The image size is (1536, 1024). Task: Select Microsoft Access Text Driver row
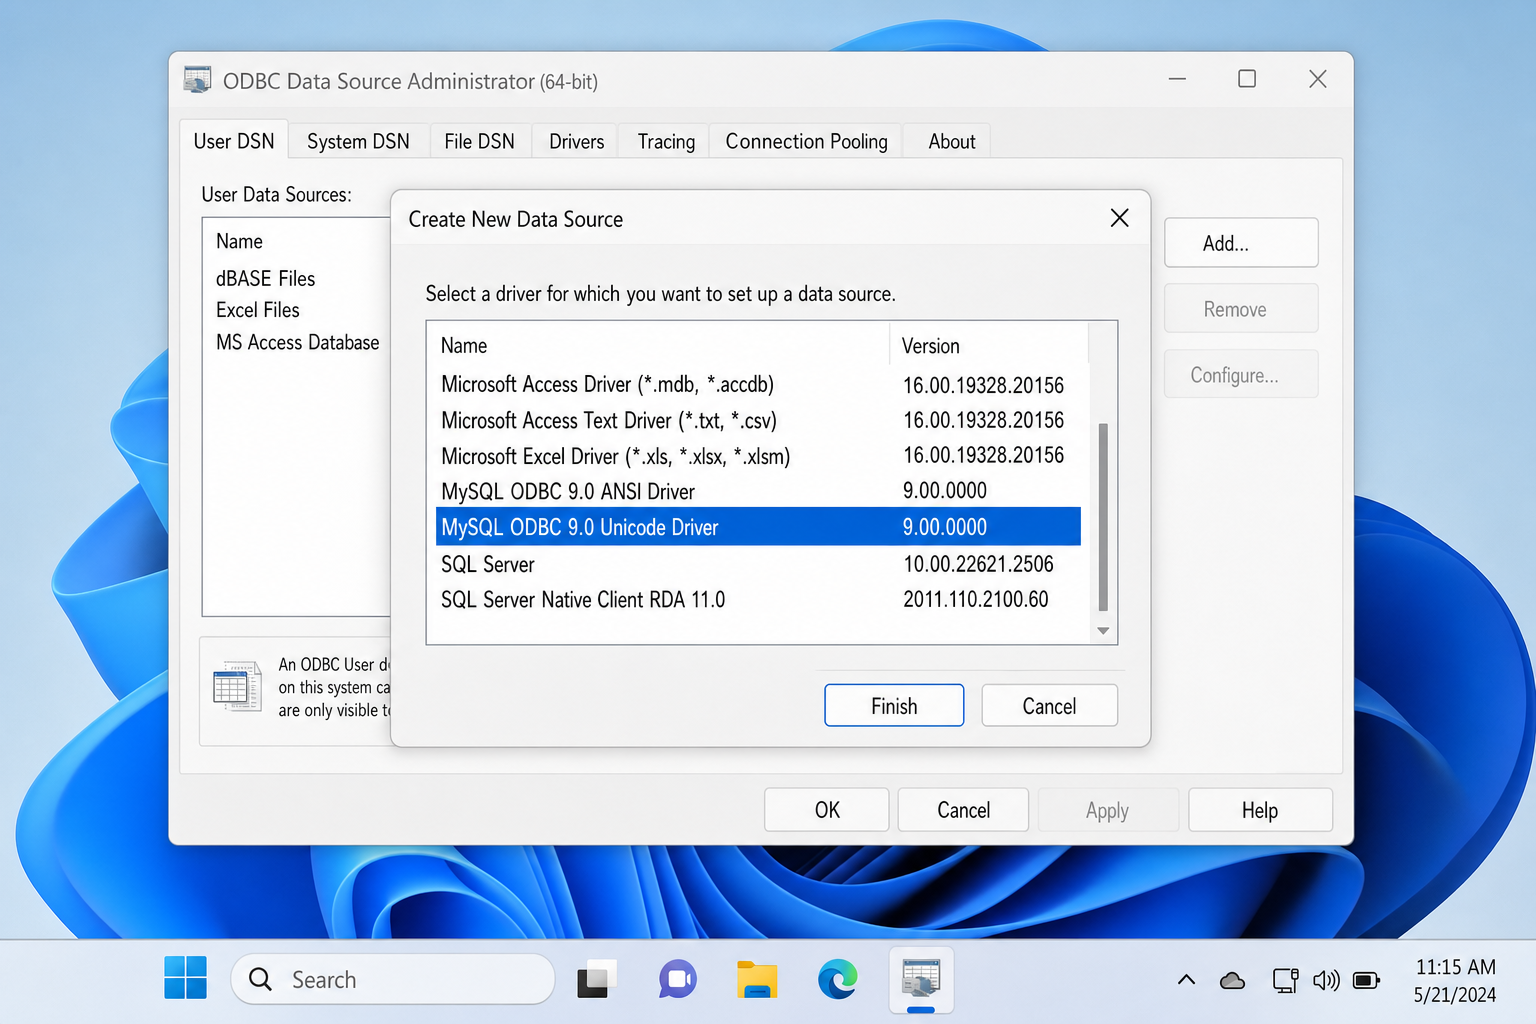click(x=758, y=420)
